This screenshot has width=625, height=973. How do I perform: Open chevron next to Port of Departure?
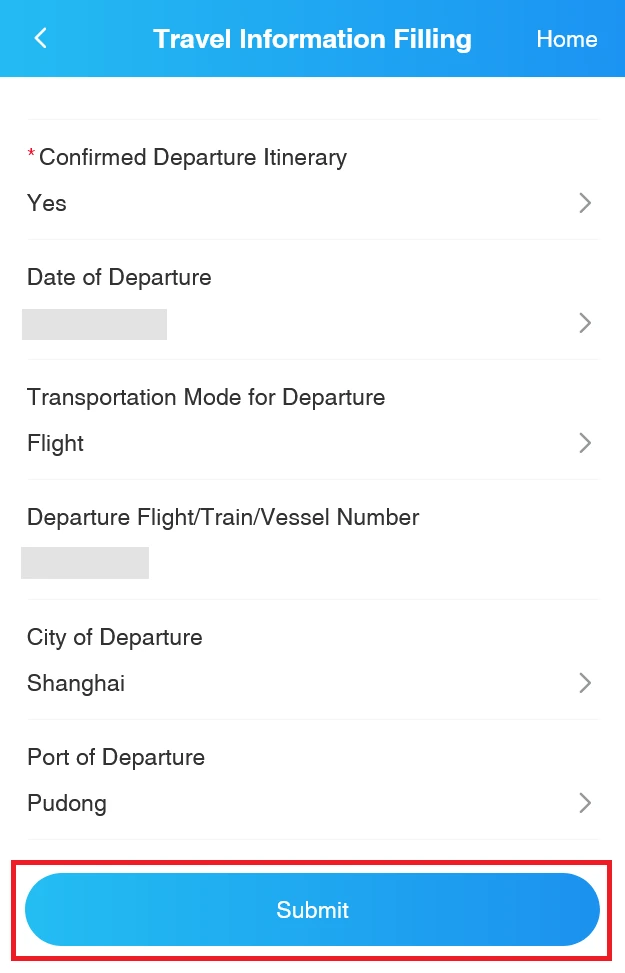click(x=585, y=803)
